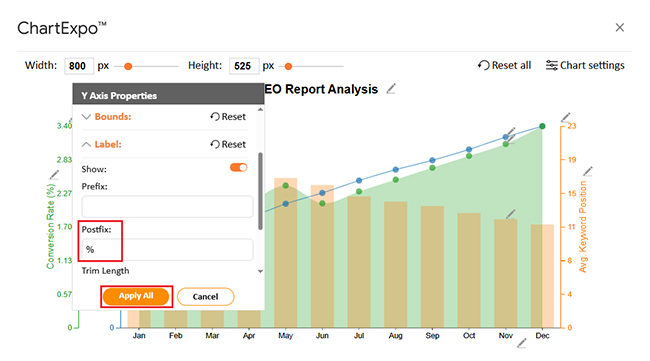Click the scroll down arrow in properties panel
The height and width of the screenshot is (361, 650).
click(x=260, y=271)
